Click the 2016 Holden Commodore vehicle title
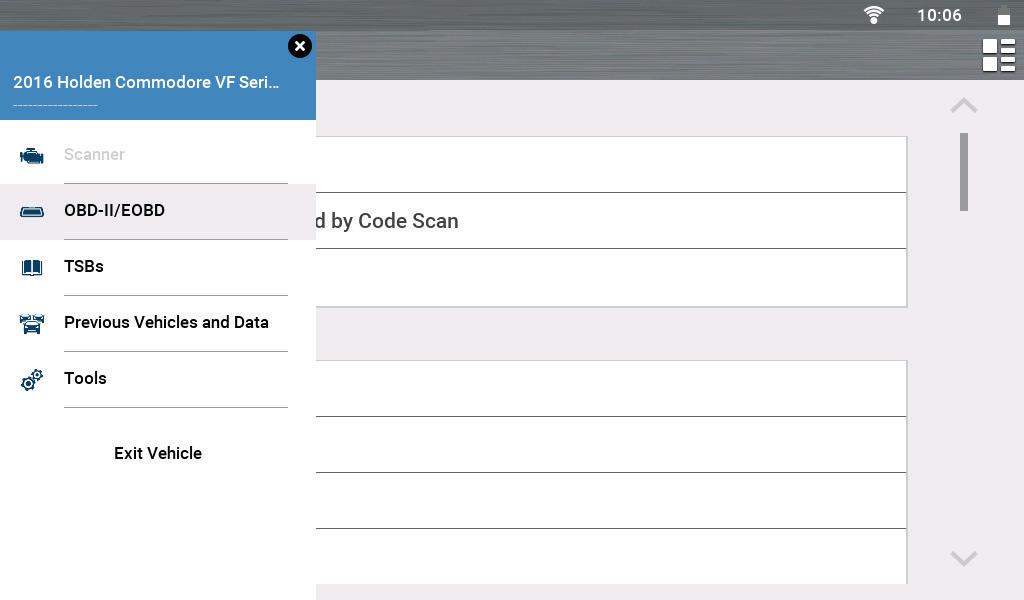 (146, 82)
